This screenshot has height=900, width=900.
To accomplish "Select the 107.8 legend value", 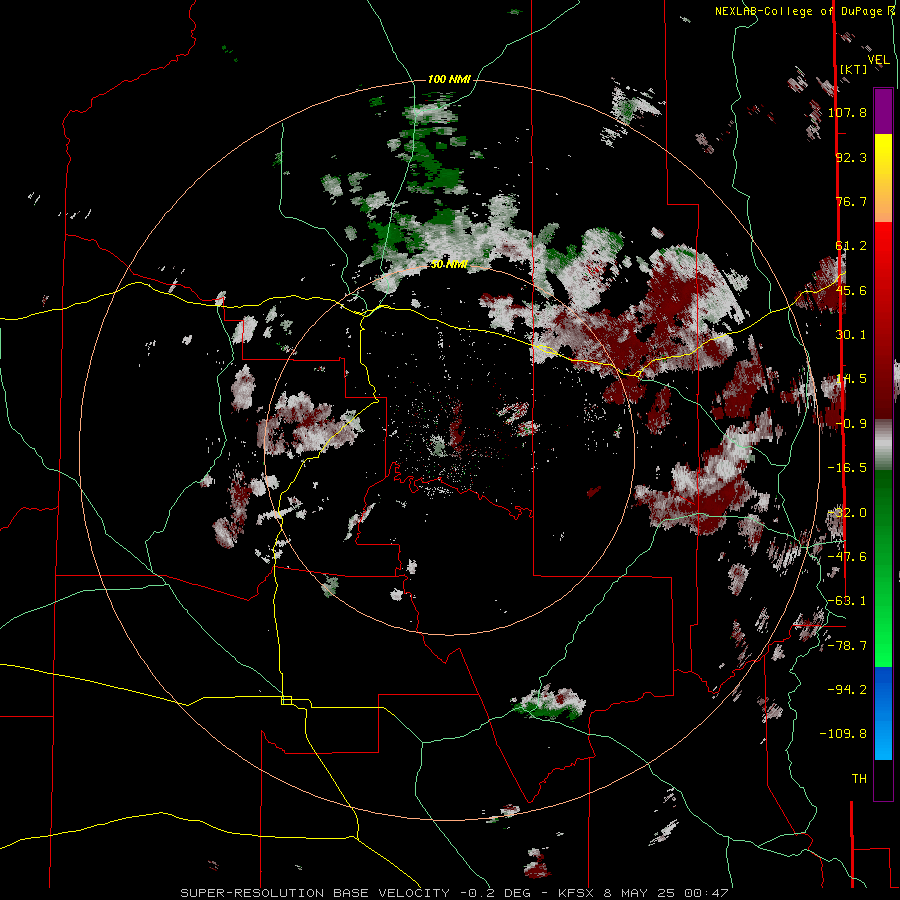I will coord(848,112).
